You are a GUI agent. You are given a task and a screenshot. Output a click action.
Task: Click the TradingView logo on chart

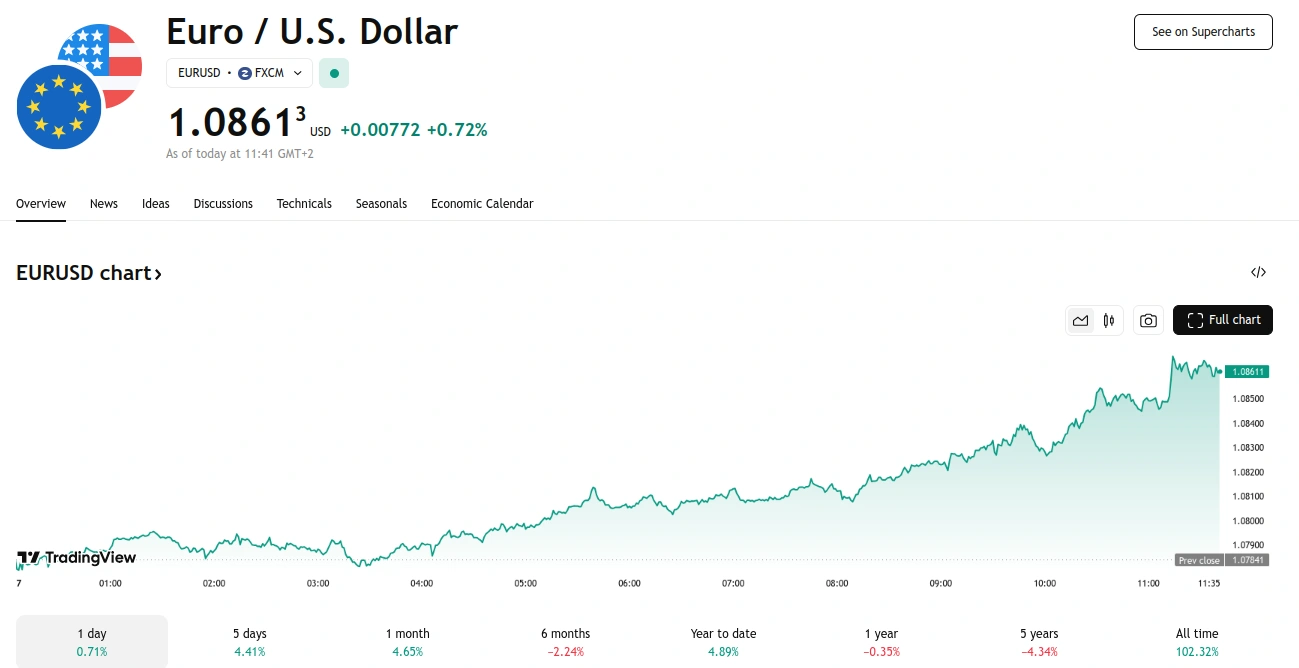(76, 558)
